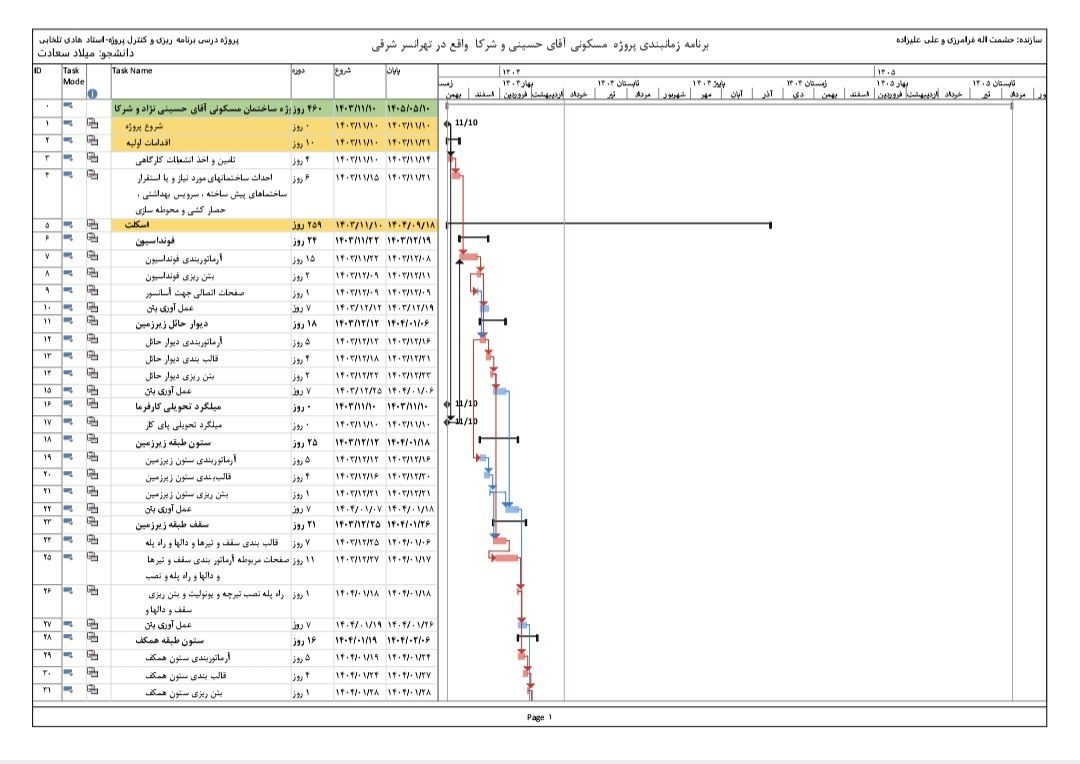The height and width of the screenshot is (764, 1080).
Task: Click the indicator icon in اقدامات اولیه row
Action: pyautogui.click(x=94, y=142)
